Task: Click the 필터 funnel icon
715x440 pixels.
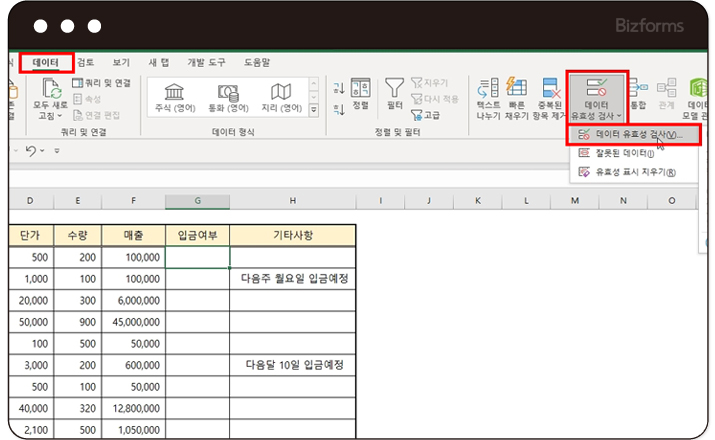Action: point(394,92)
